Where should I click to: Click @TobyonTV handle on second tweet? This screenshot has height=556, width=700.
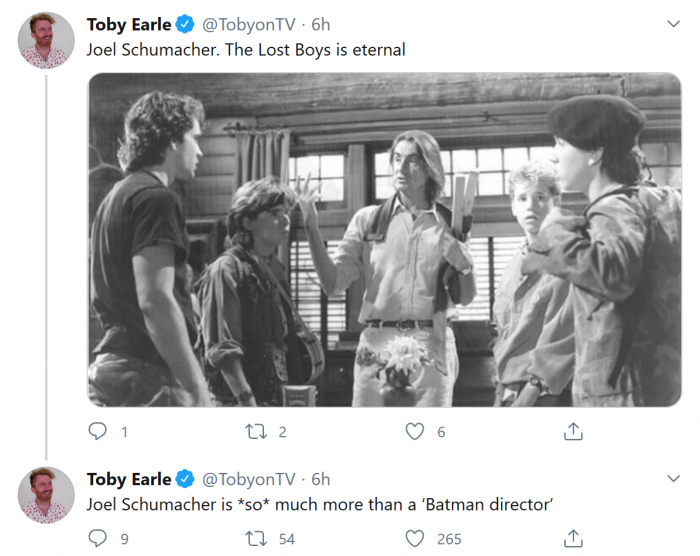tap(250, 479)
